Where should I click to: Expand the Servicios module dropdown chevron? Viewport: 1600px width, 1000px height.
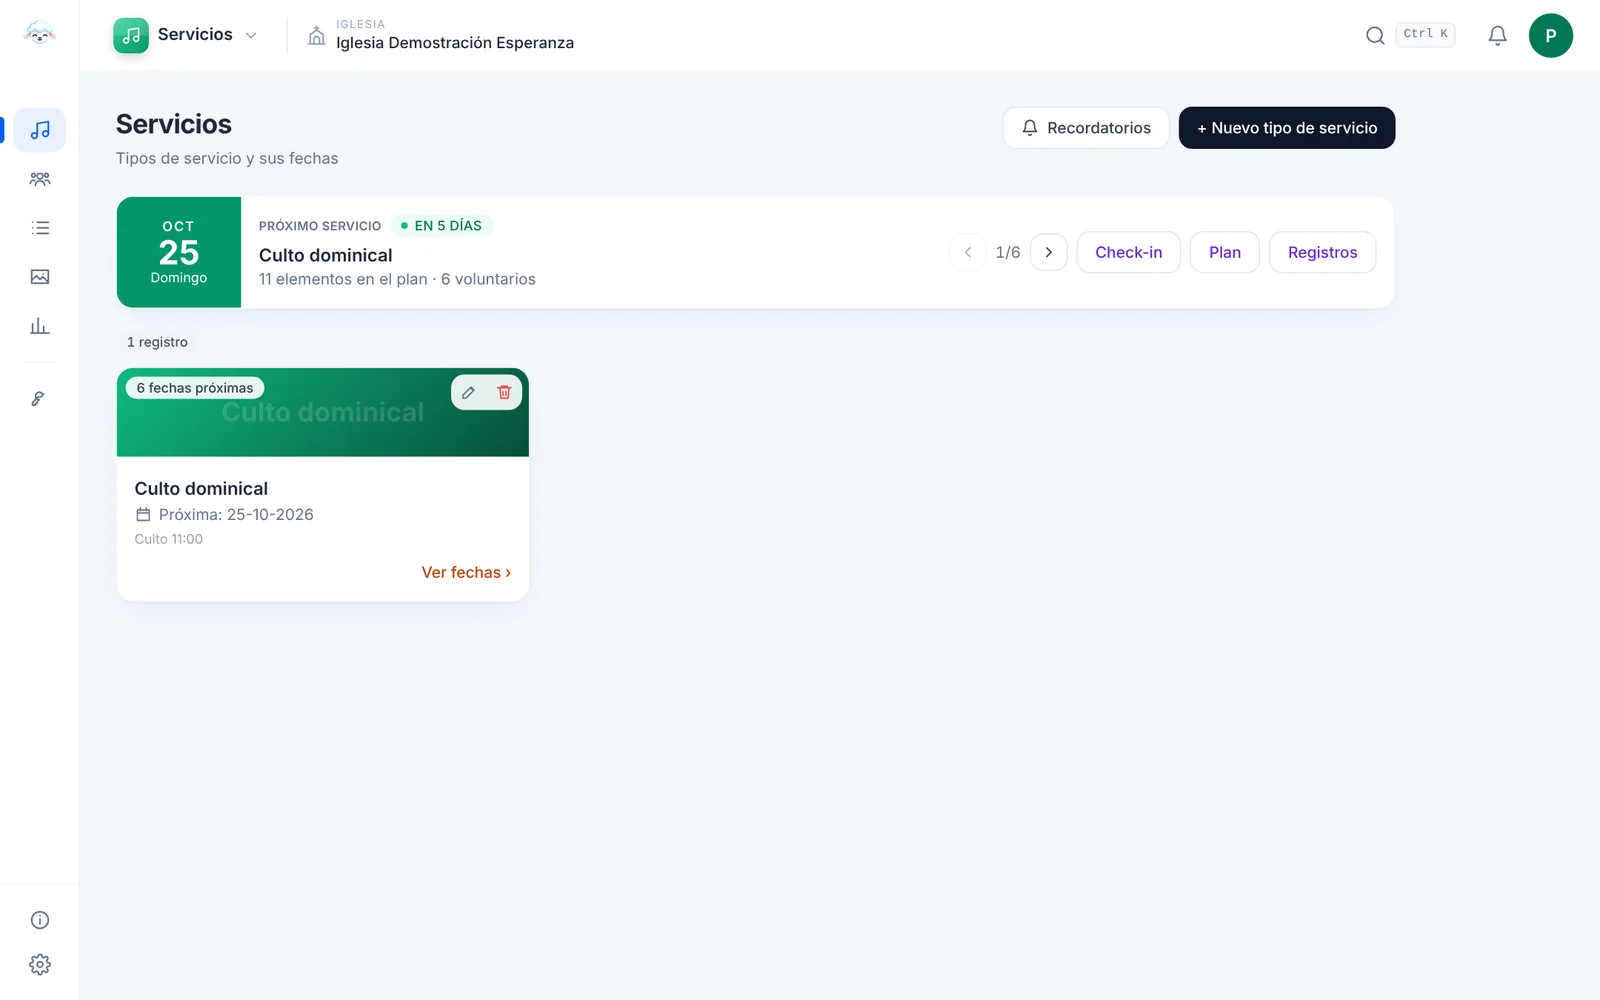click(251, 36)
